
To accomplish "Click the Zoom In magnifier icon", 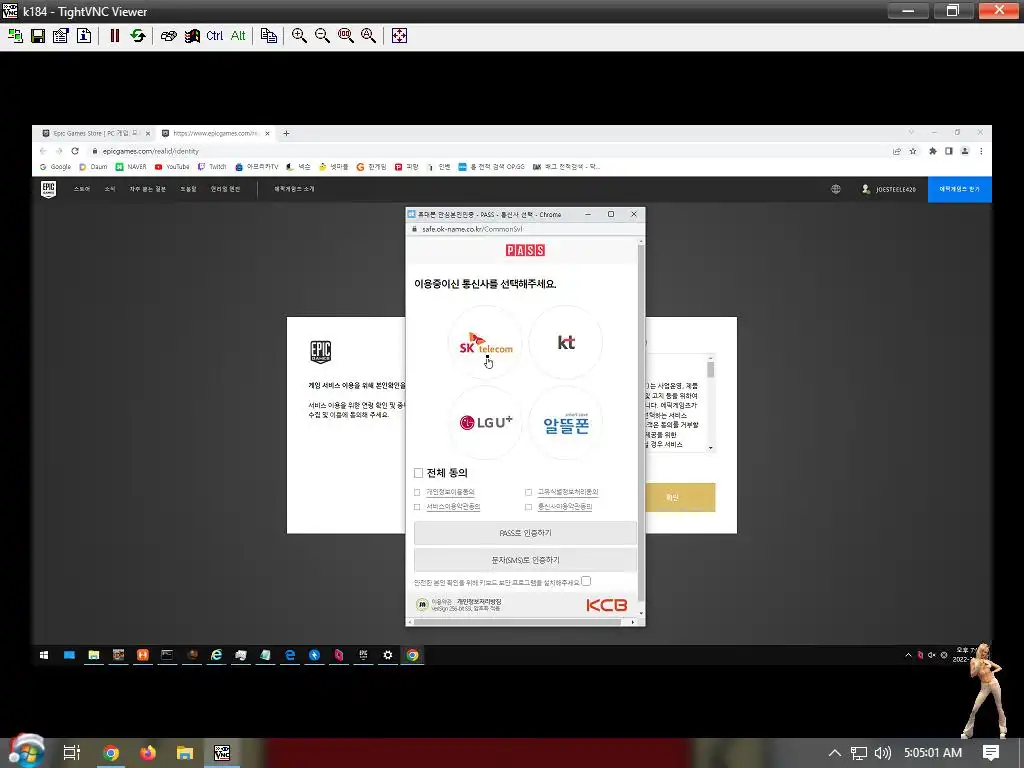I will 299,36.
